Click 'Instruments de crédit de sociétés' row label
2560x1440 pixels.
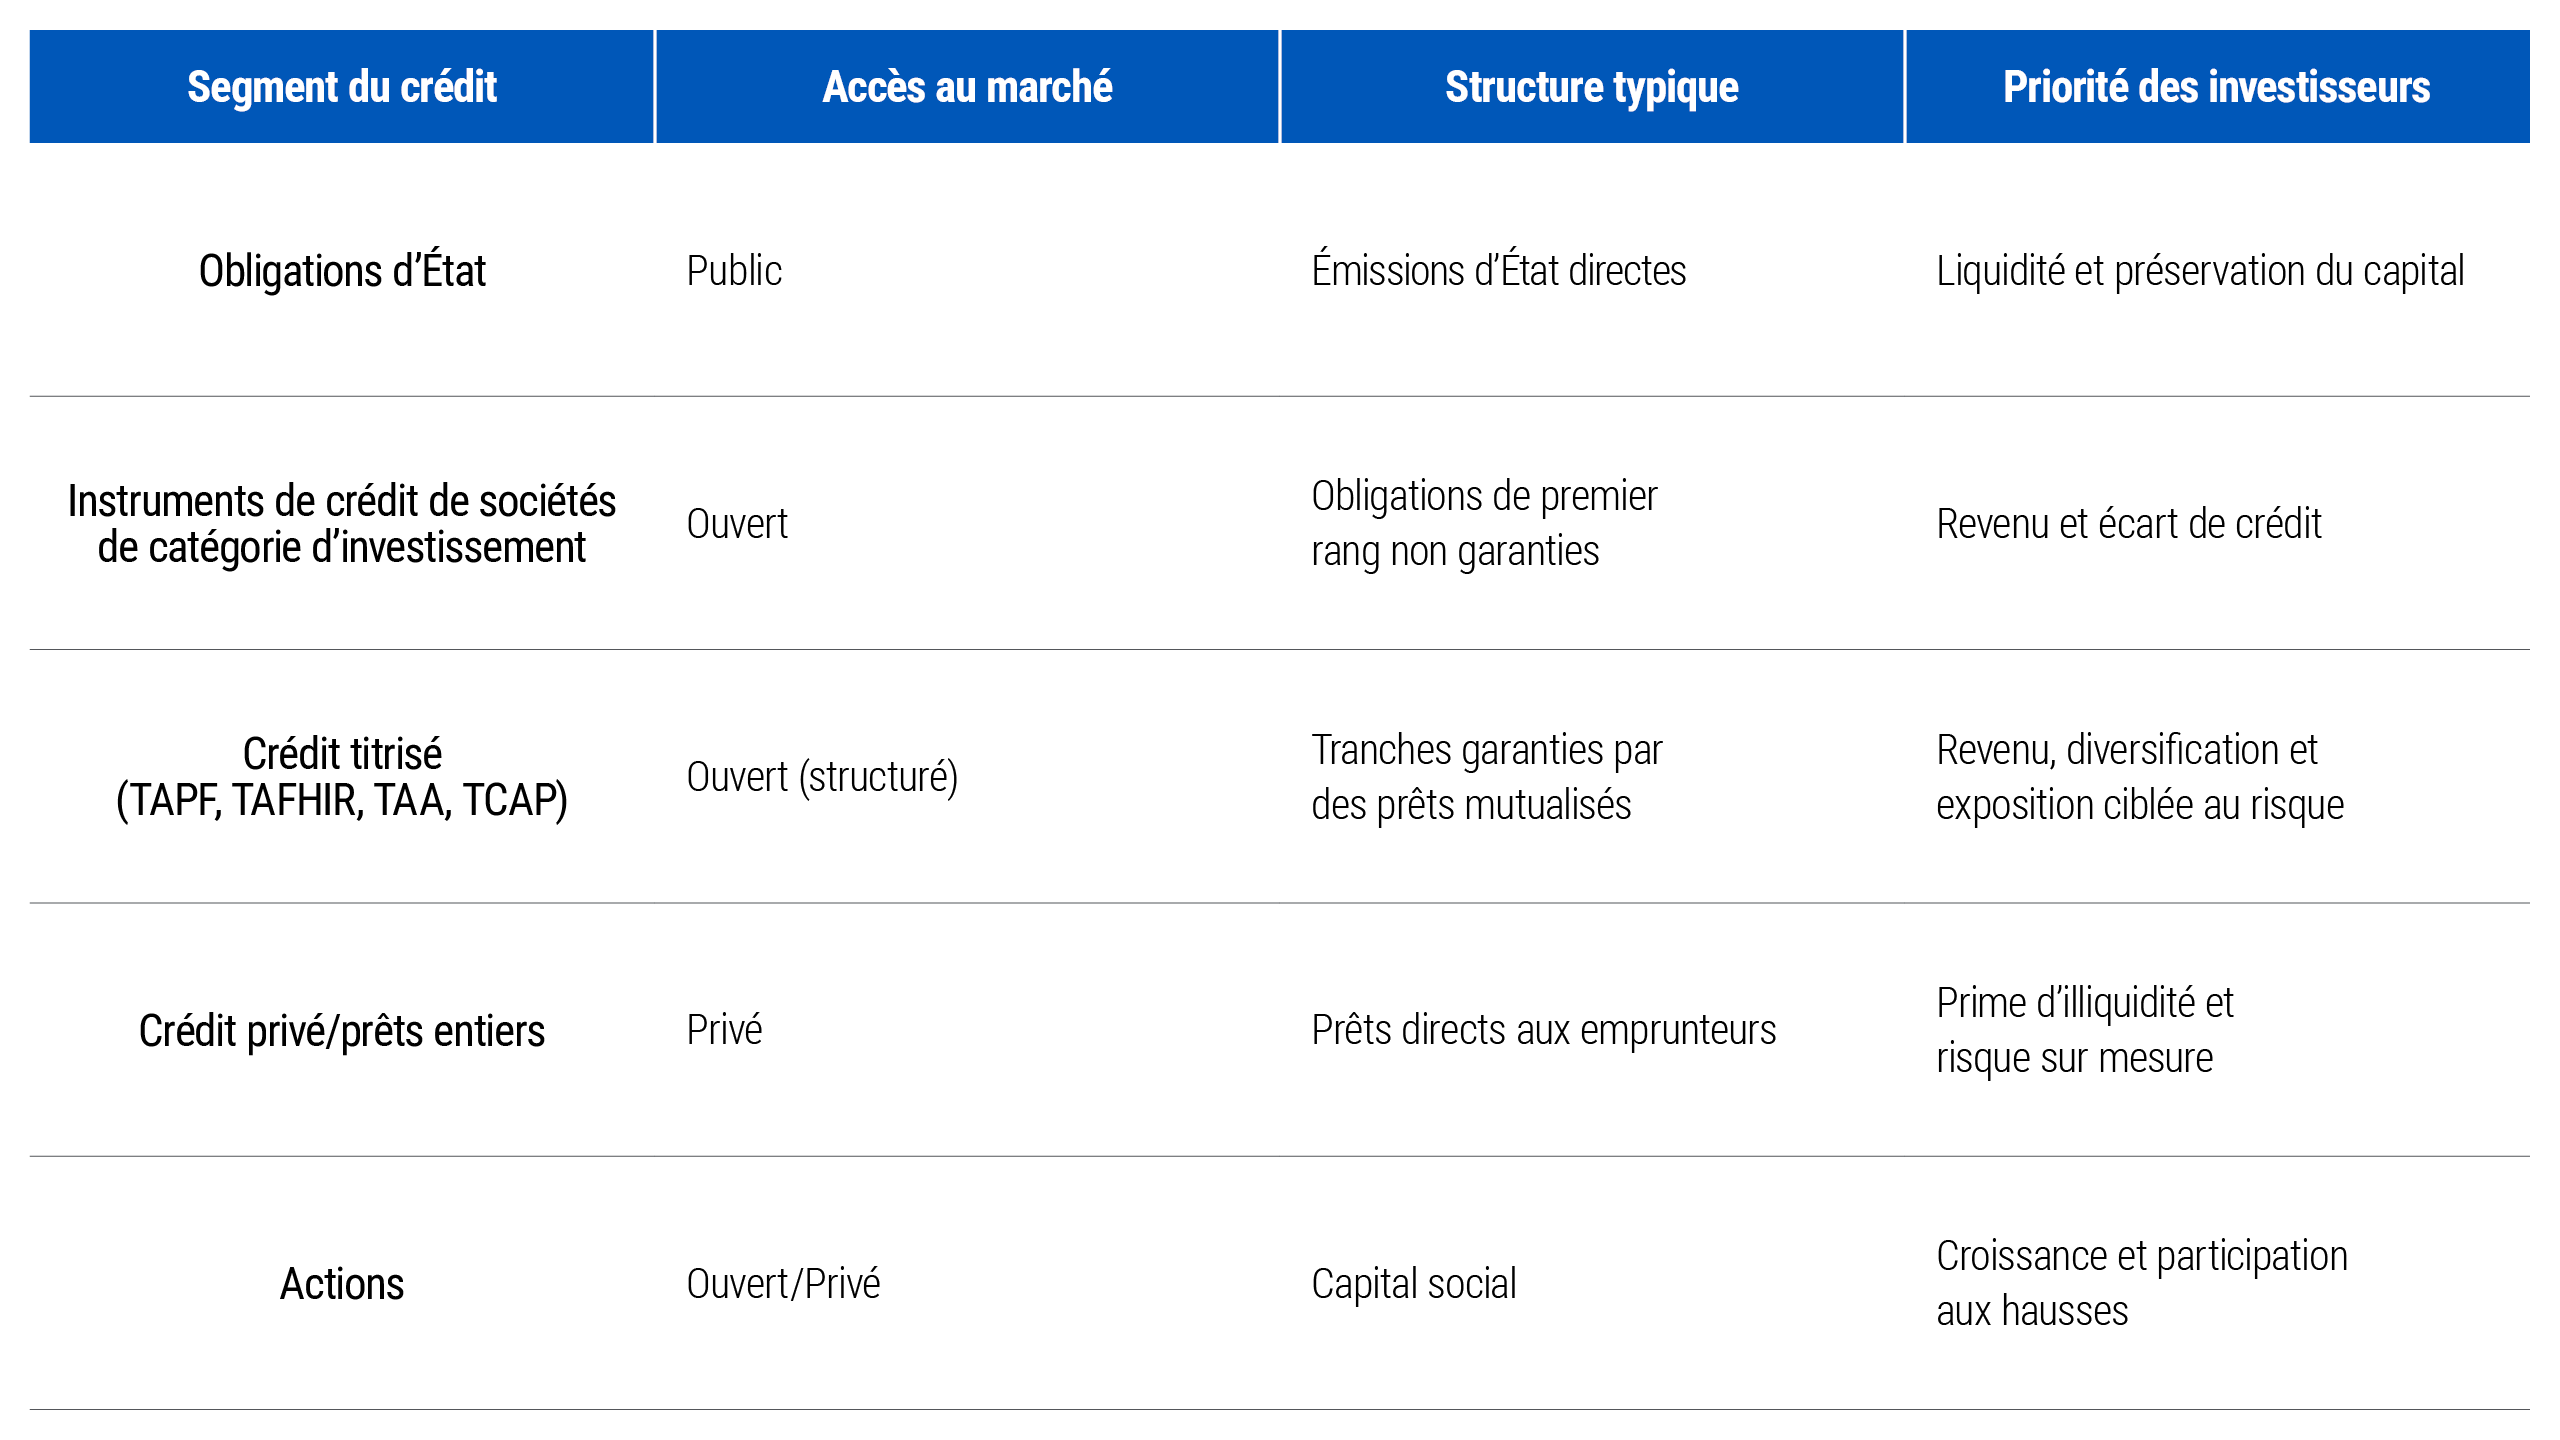pyautogui.click(x=342, y=524)
